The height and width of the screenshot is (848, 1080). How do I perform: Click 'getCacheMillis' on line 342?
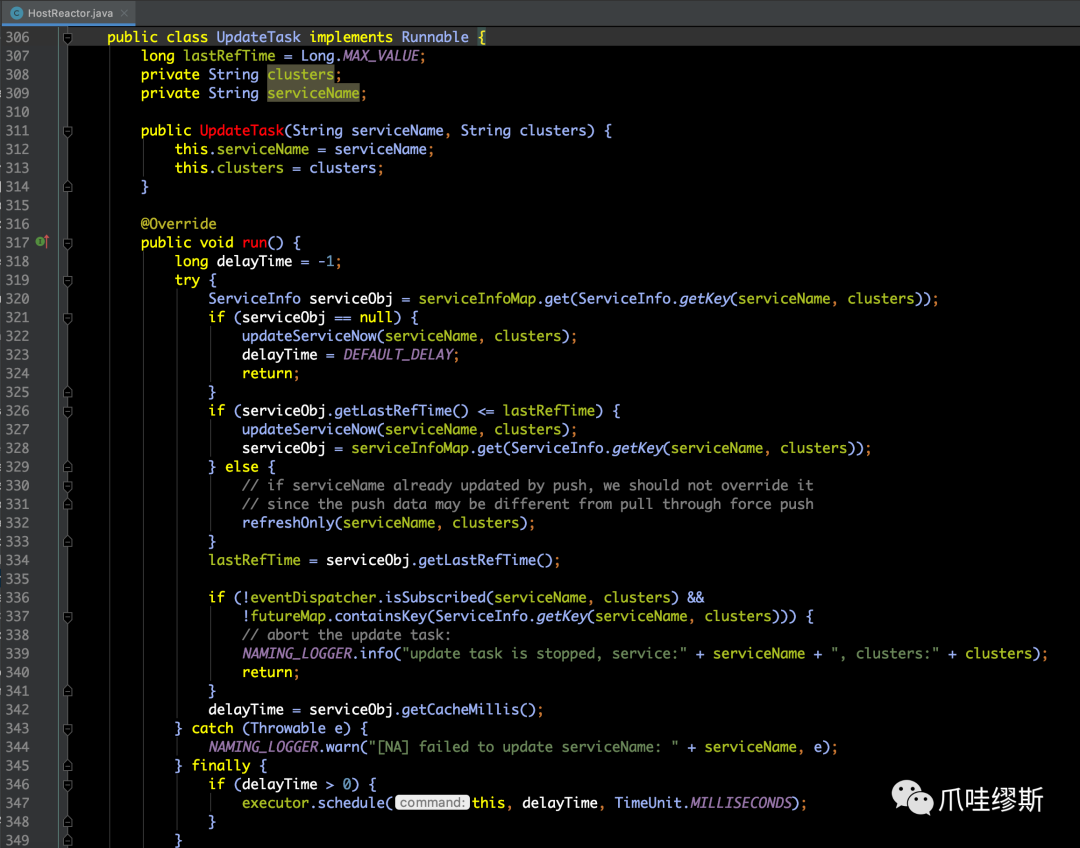point(460,710)
